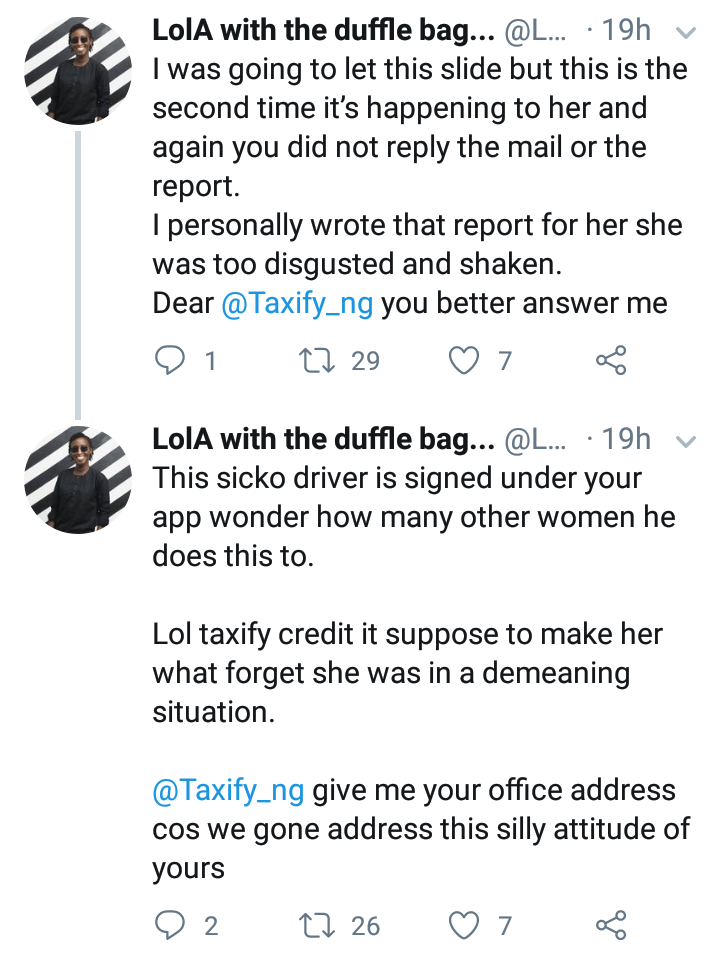The image size is (720, 953).
Task: Retweet the second tweet with 26 retweets
Action: coord(320,925)
